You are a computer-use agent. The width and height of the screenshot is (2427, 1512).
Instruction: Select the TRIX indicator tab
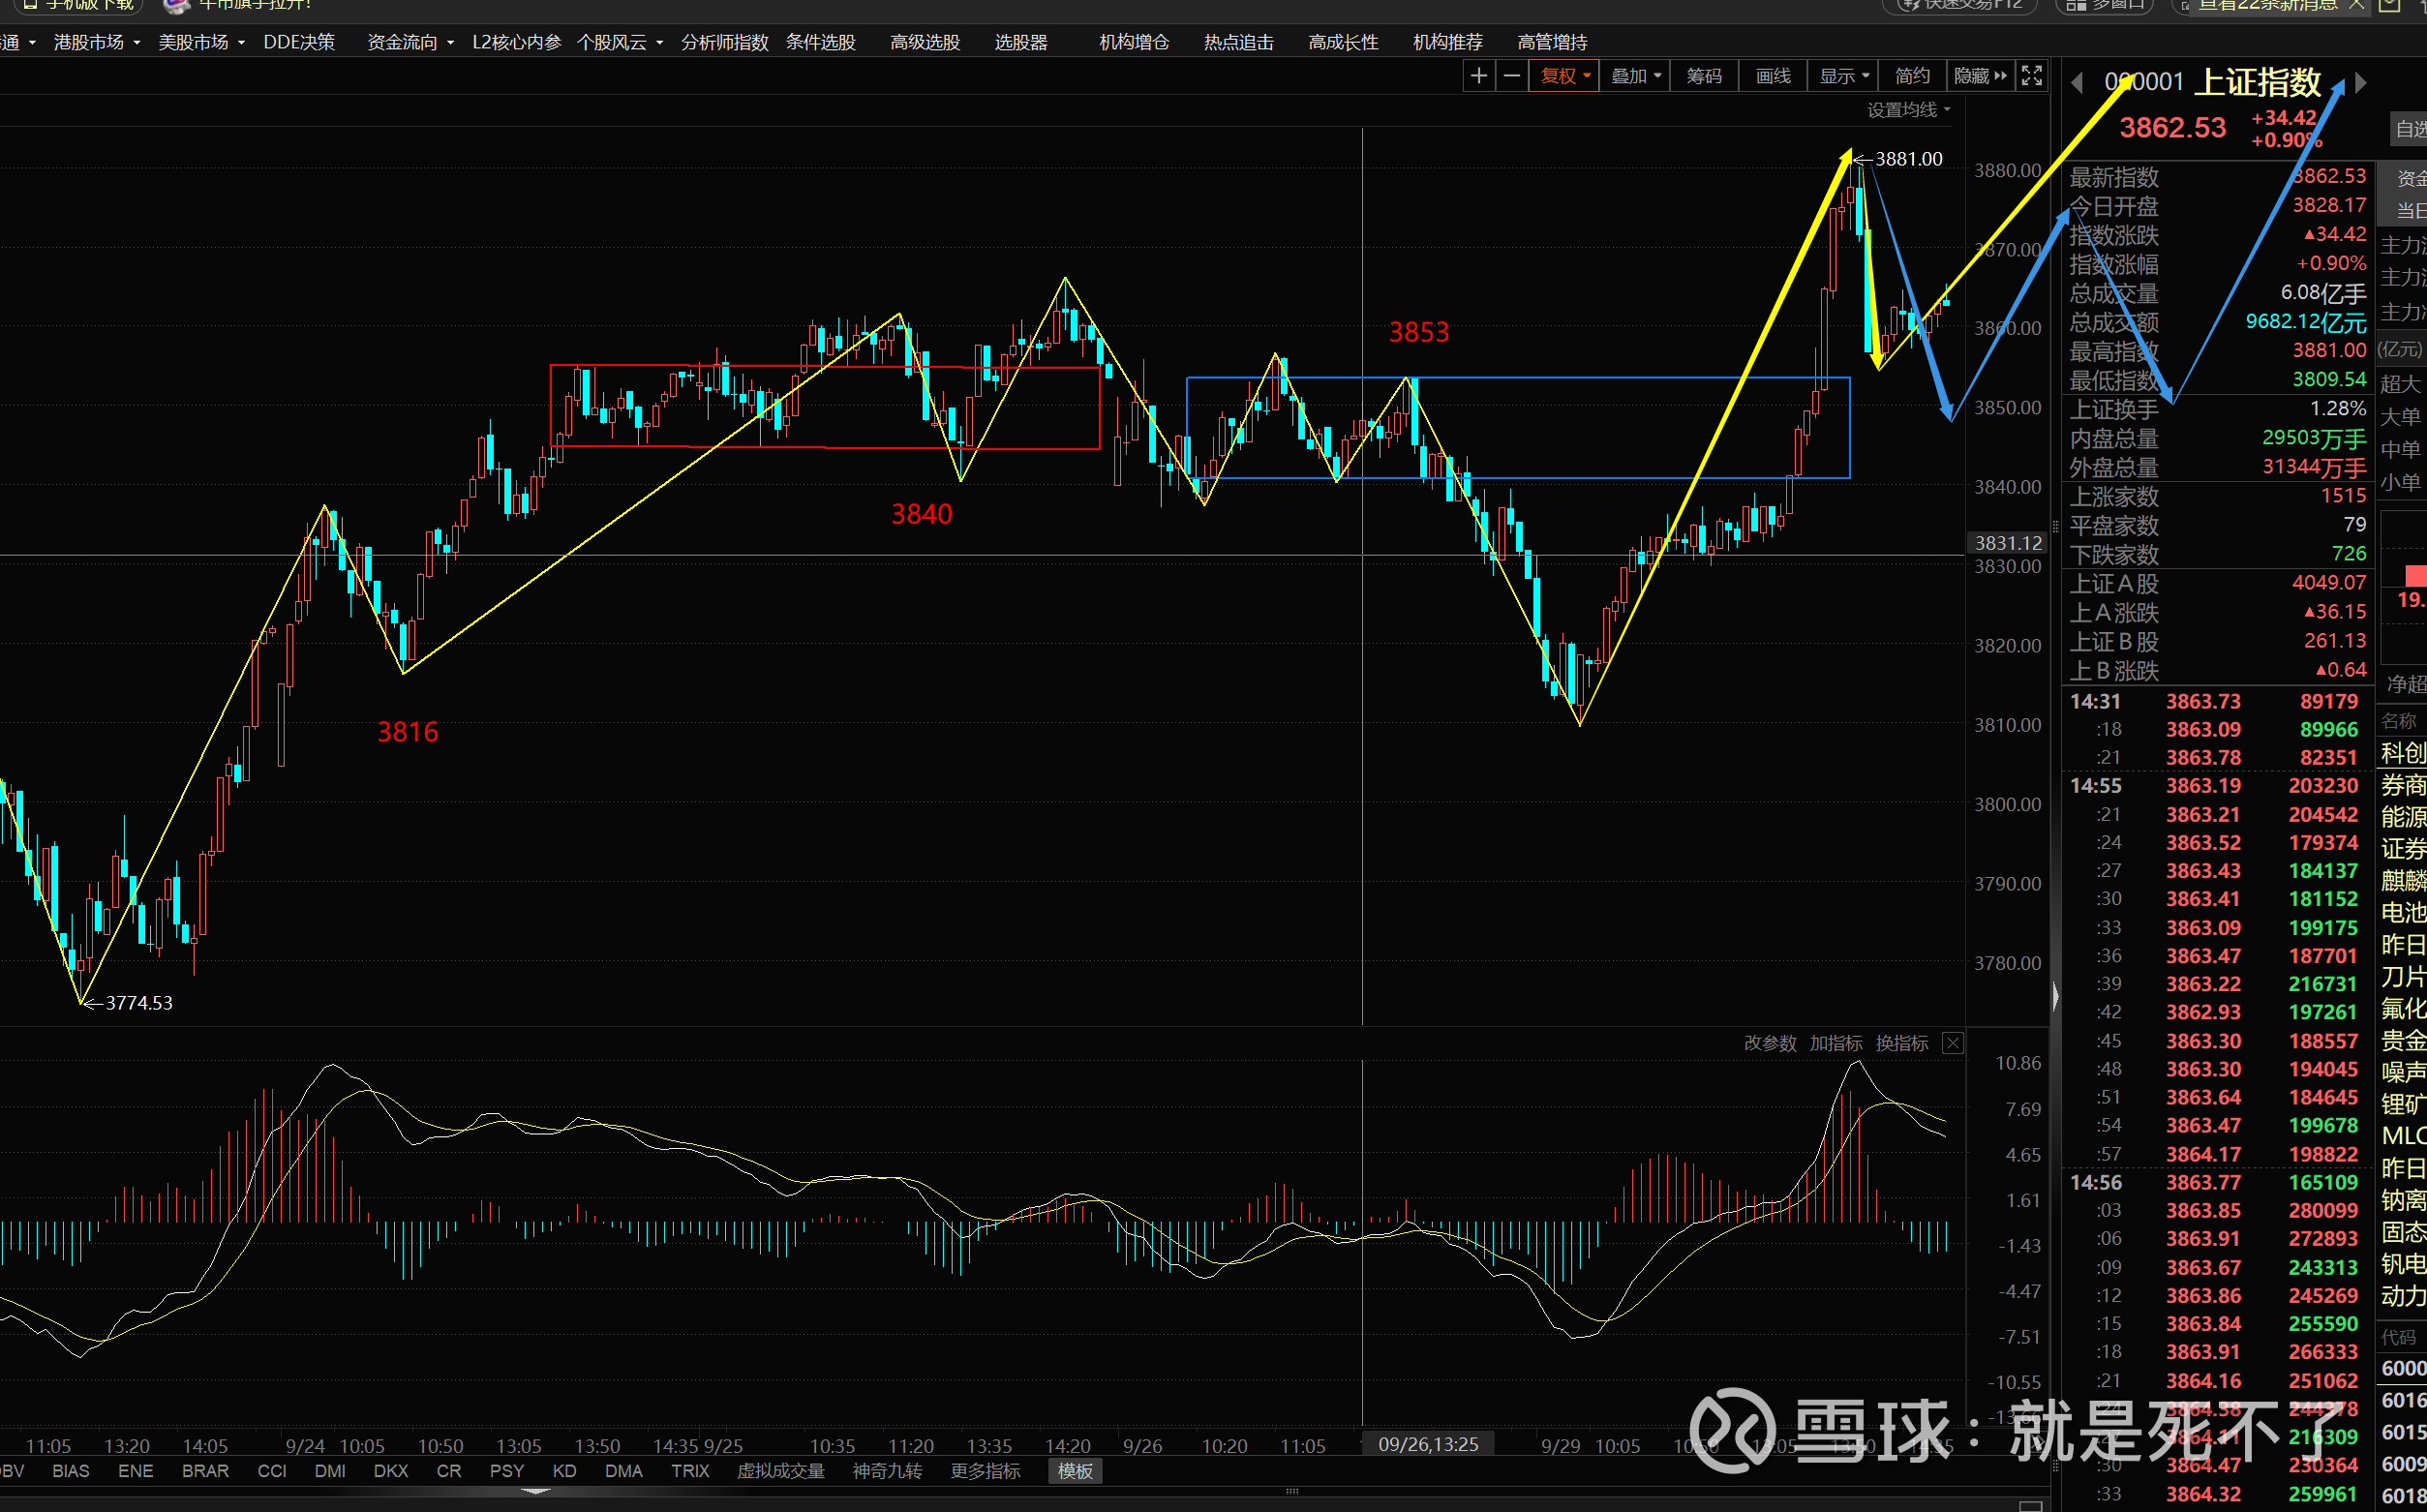690,1471
